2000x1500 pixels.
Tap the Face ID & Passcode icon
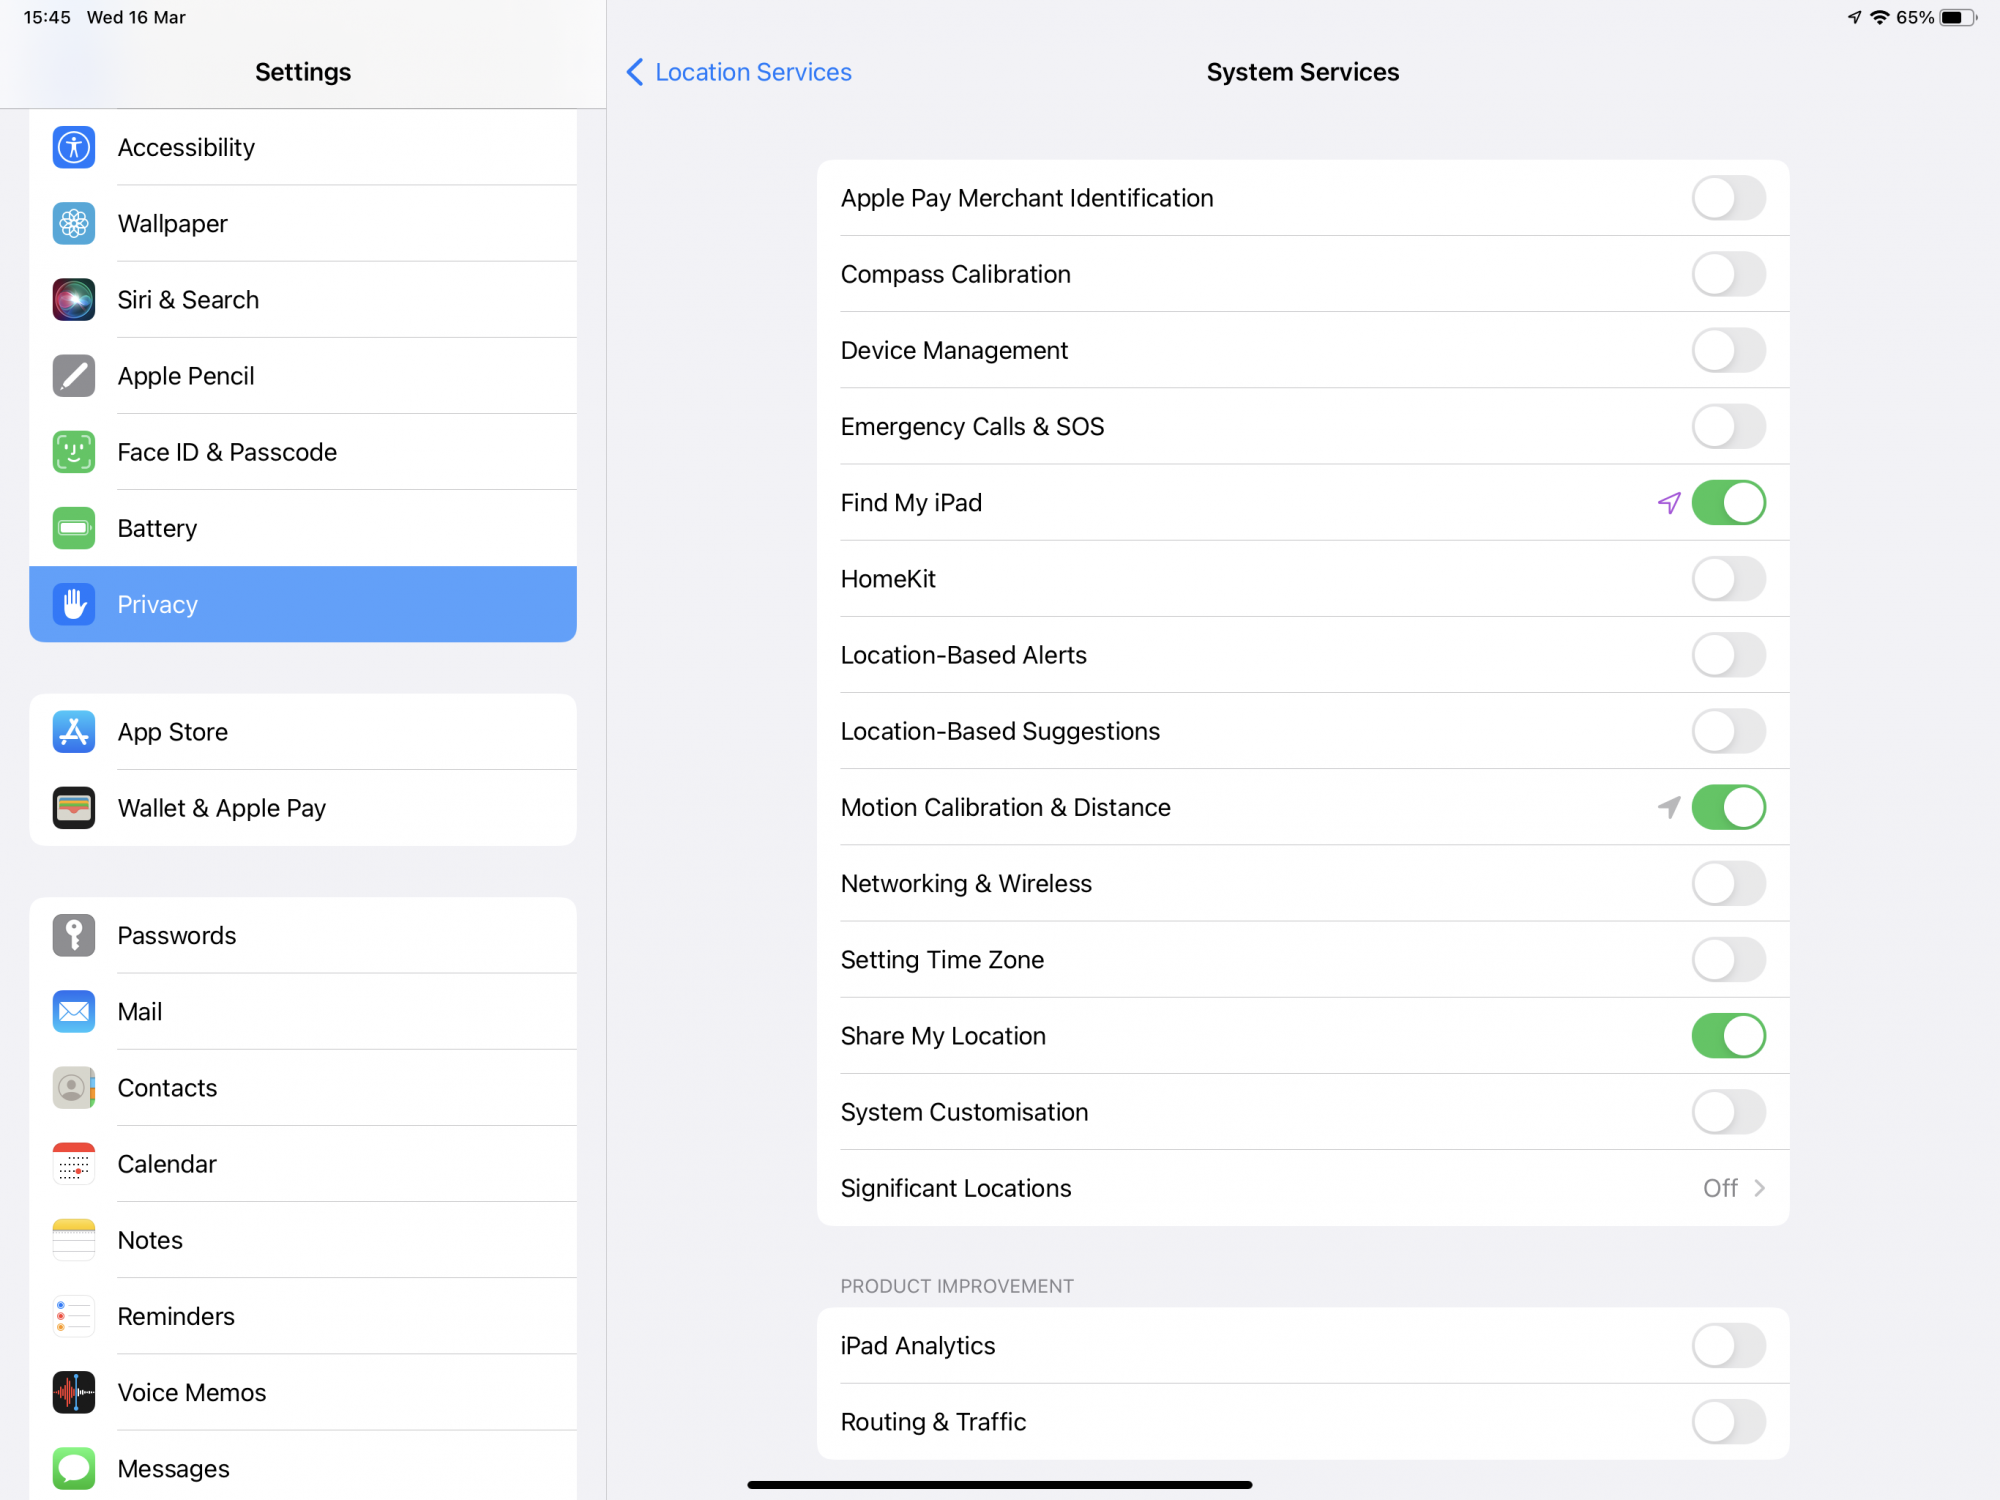[74, 452]
